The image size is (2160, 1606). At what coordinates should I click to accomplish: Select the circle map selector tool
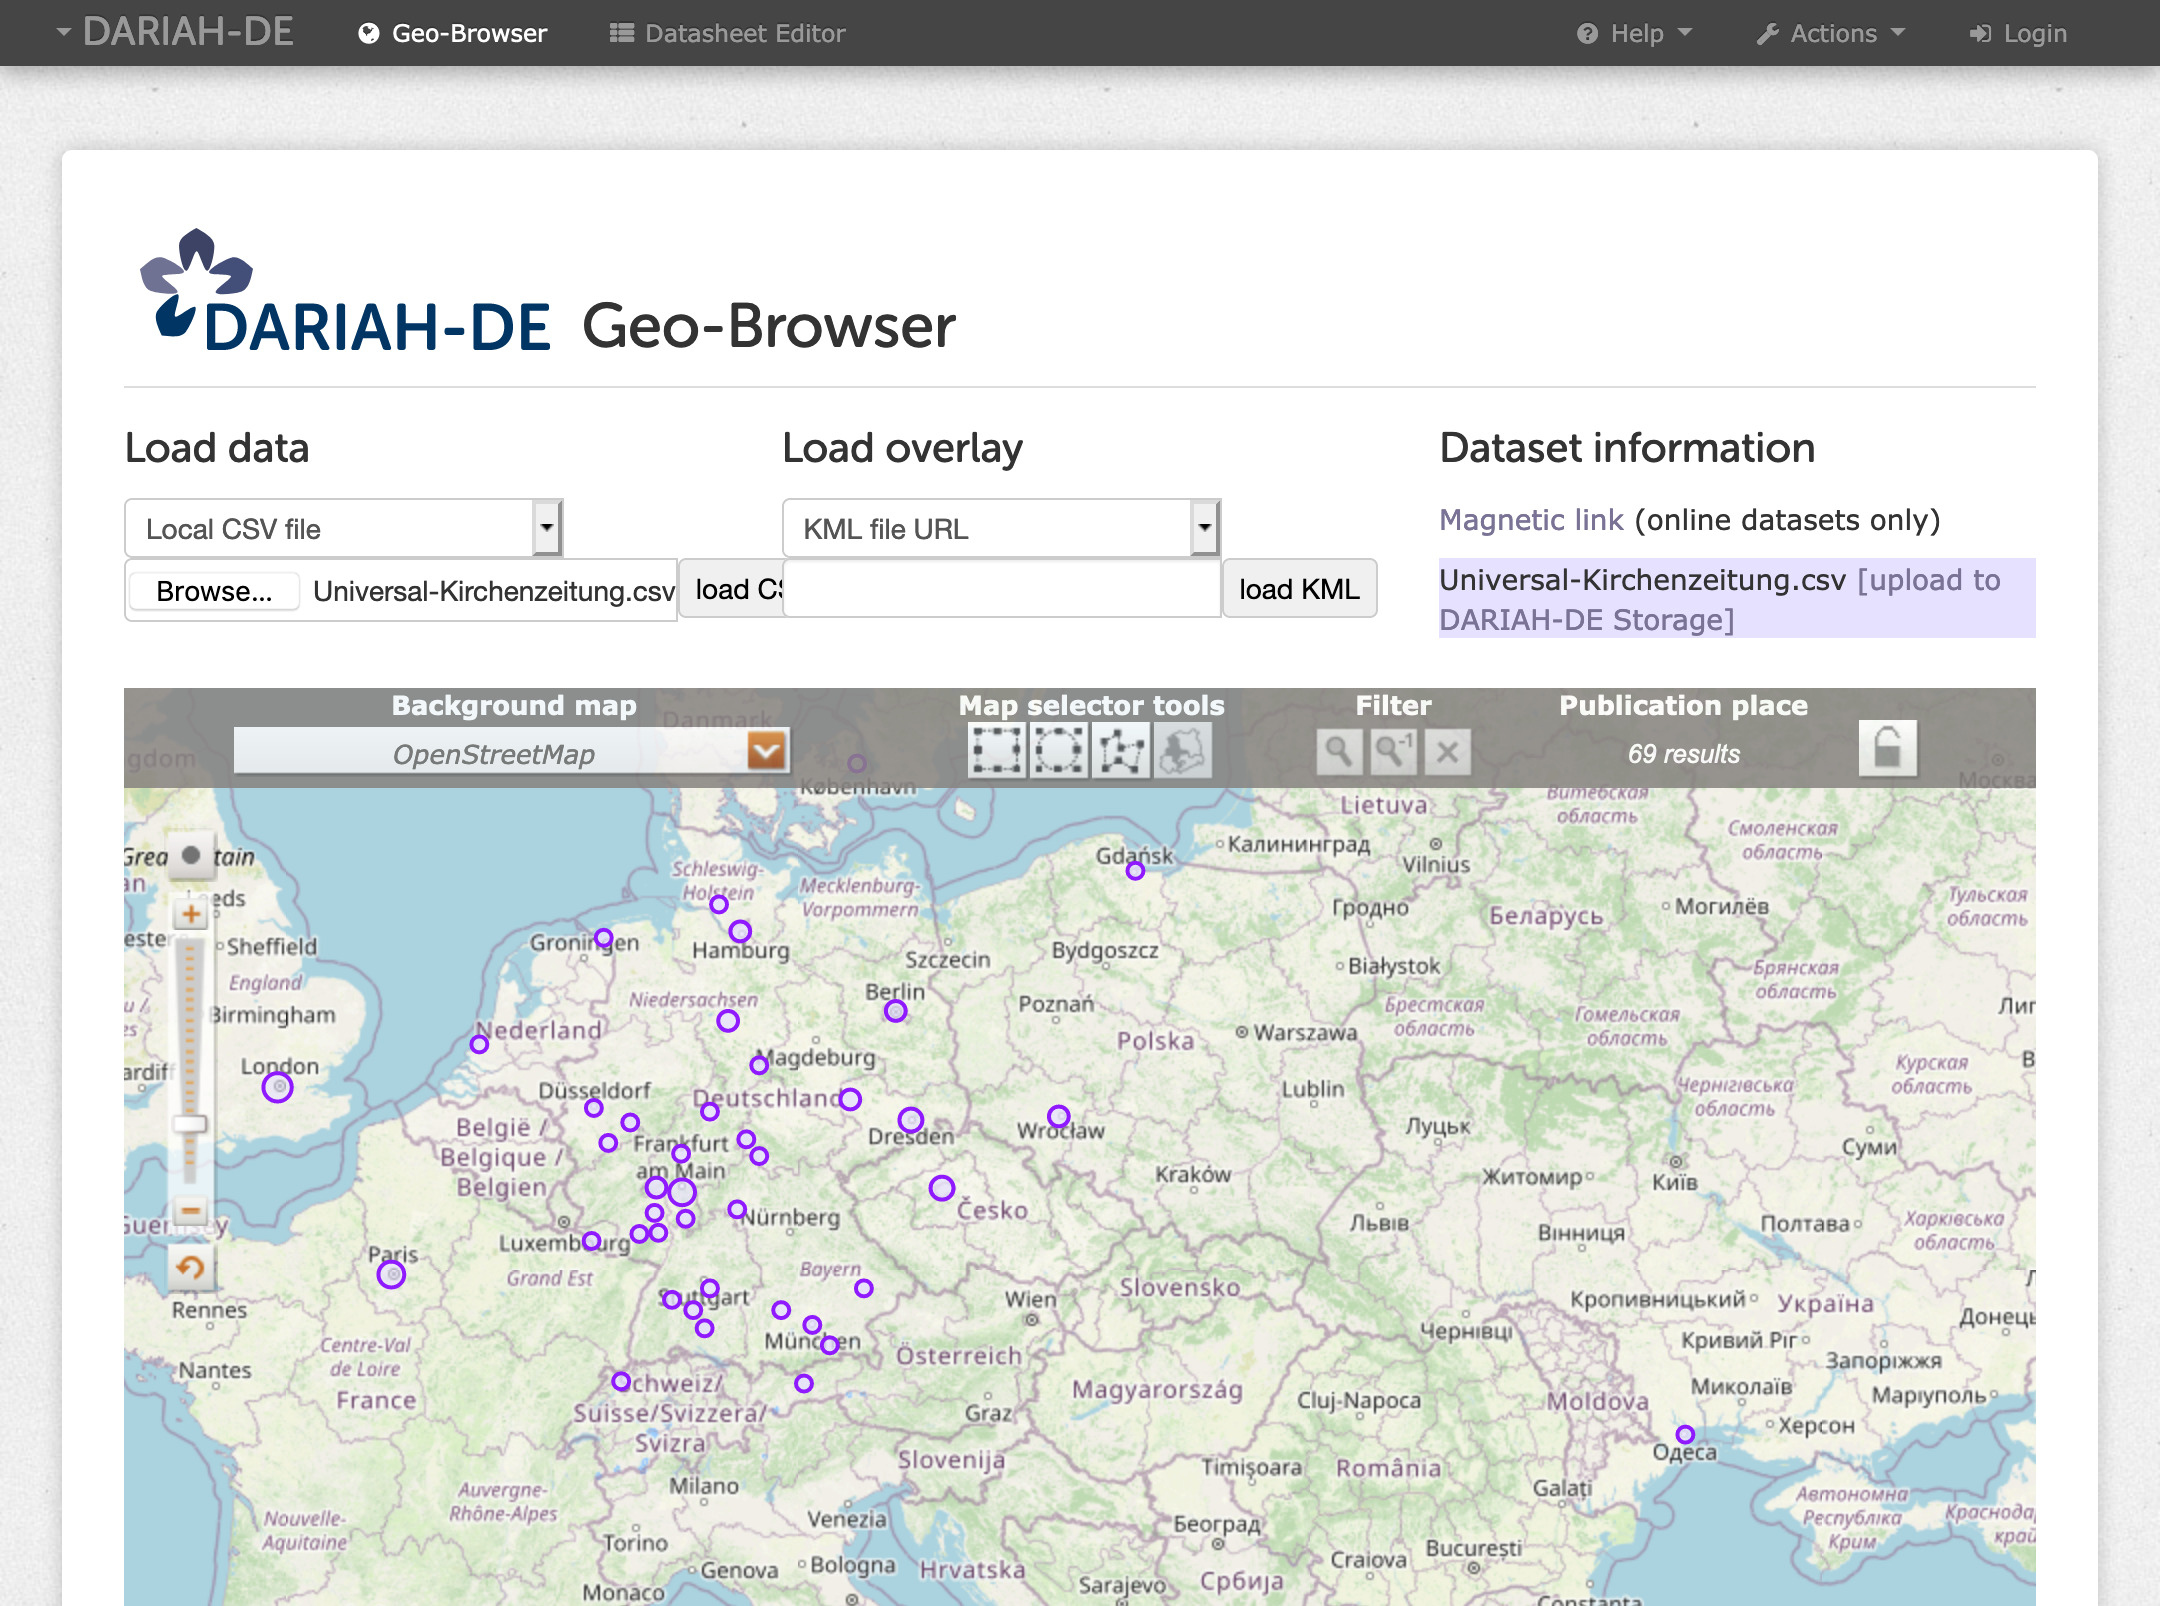pyautogui.click(x=1059, y=751)
